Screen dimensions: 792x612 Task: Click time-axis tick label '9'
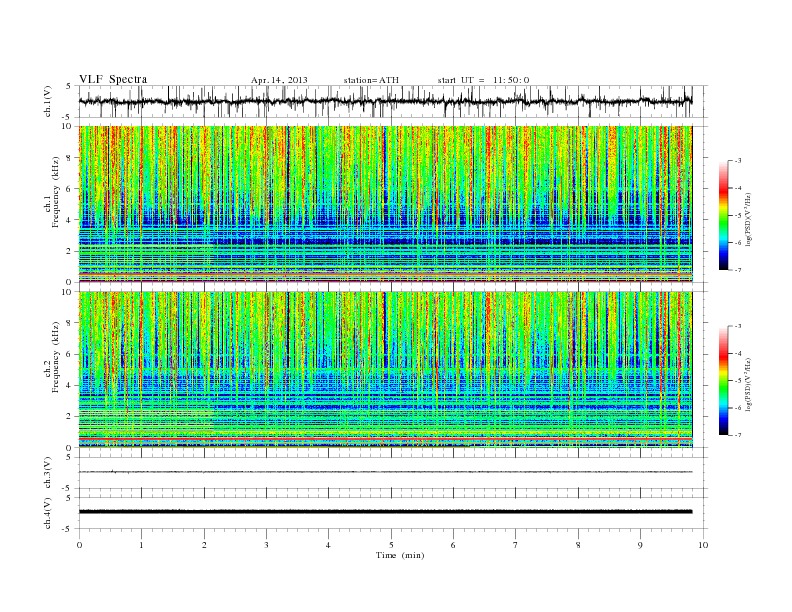[x=640, y=545]
